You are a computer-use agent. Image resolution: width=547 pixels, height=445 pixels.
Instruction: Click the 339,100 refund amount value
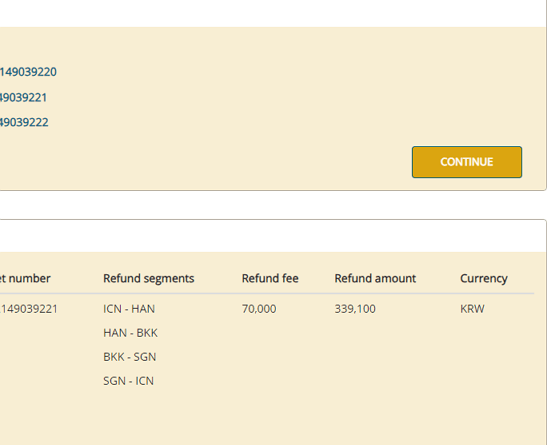[355, 309]
